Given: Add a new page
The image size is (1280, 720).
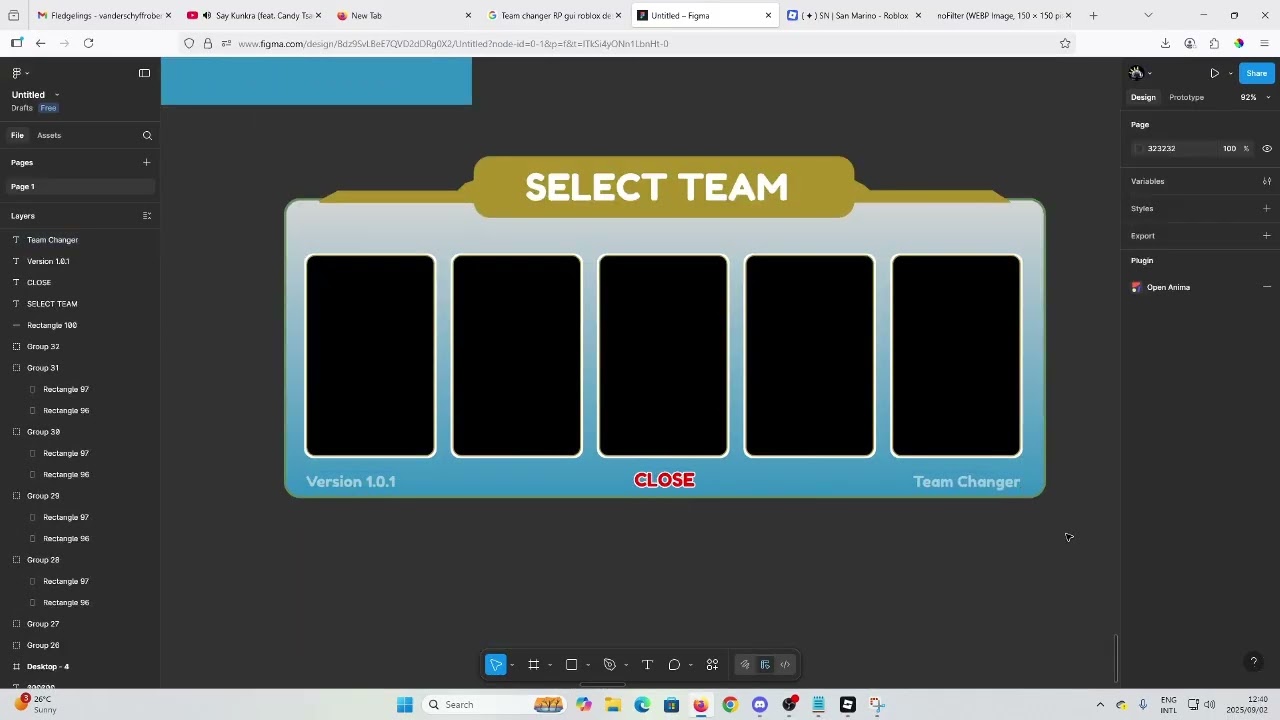Looking at the screenshot, I should click(x=146, y=162).
